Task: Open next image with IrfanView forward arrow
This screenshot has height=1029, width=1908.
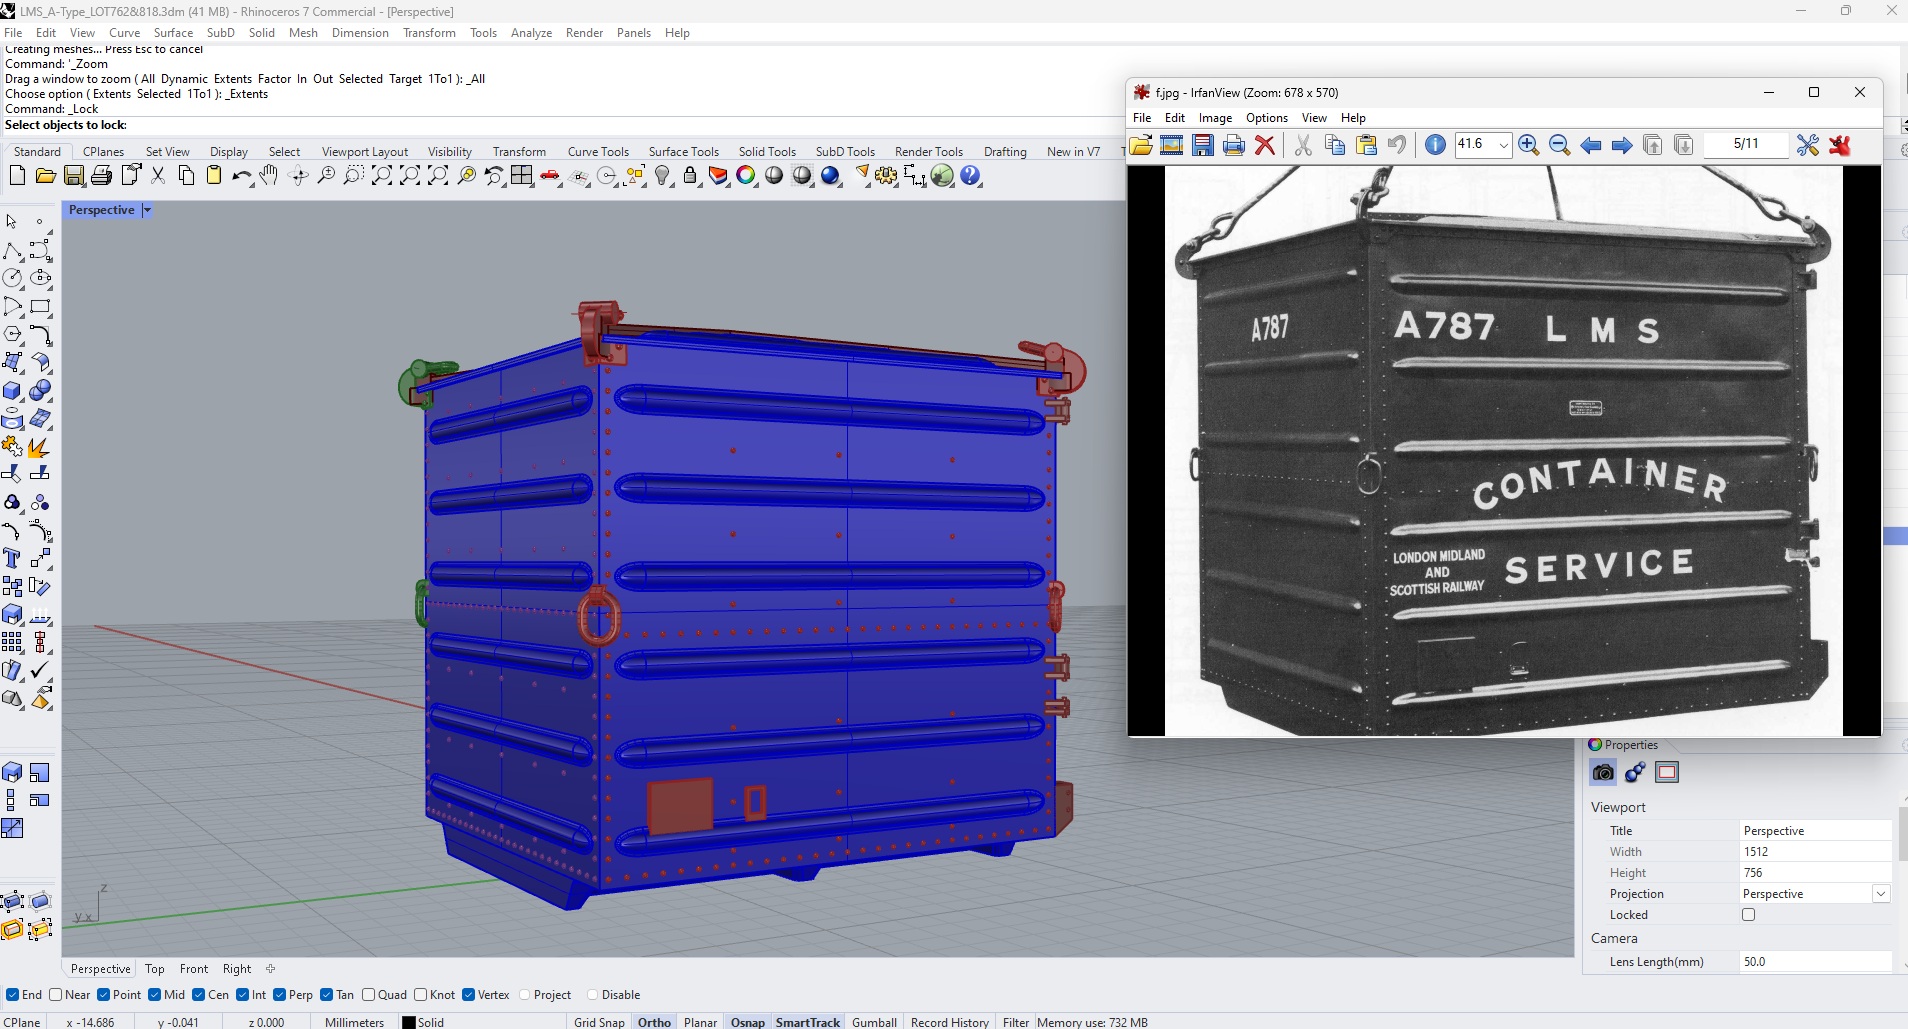Action: 1622,145
